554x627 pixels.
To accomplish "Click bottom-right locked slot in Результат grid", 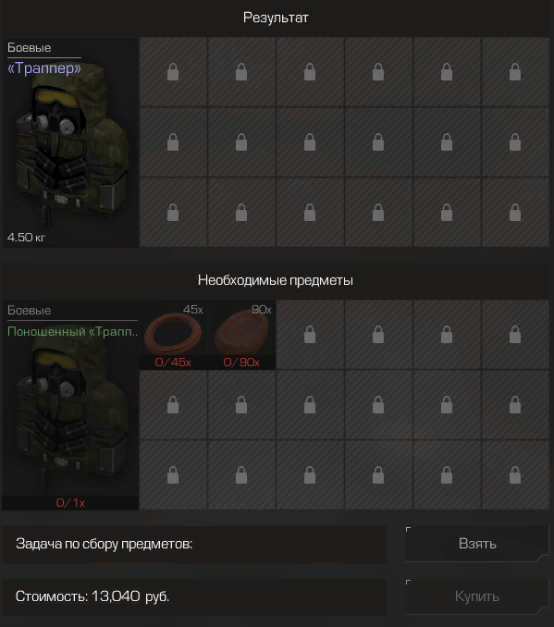I will (x=515, y=212).
